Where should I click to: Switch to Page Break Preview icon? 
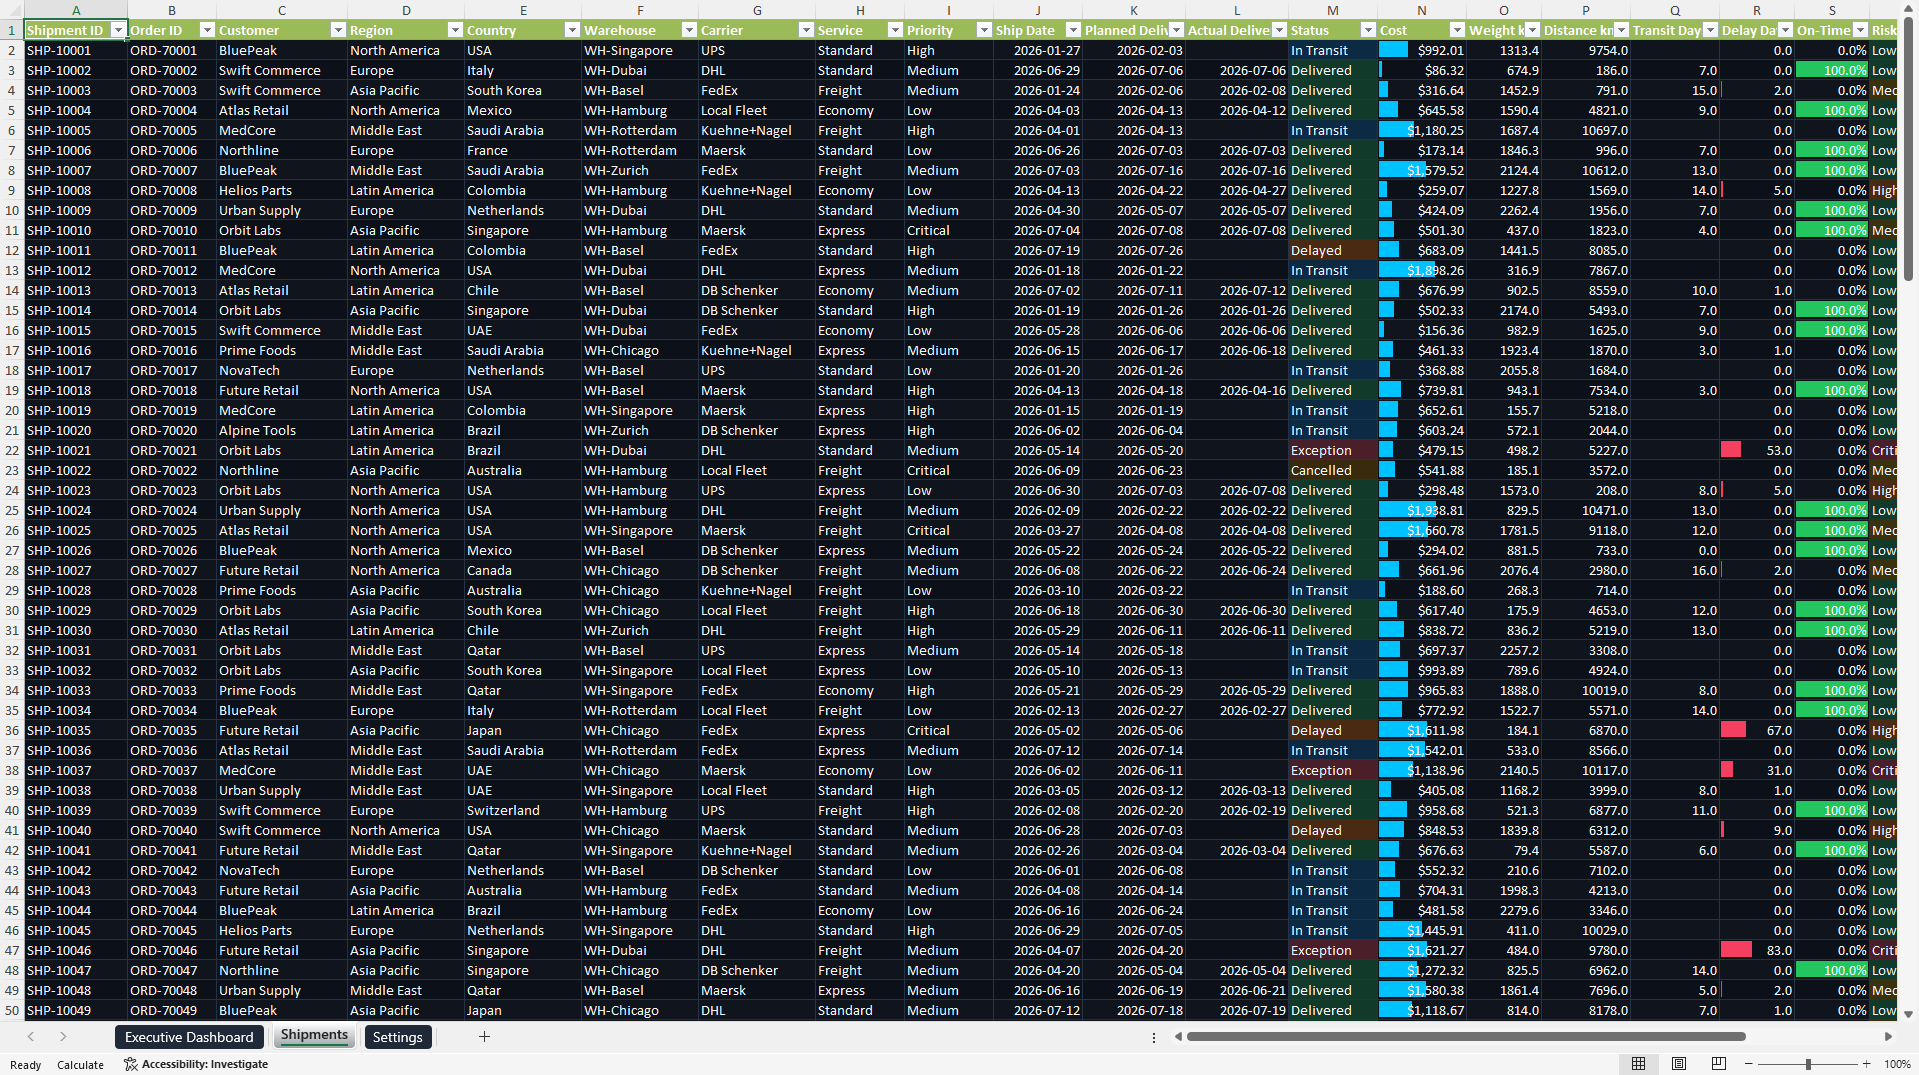[1719, 1064]
